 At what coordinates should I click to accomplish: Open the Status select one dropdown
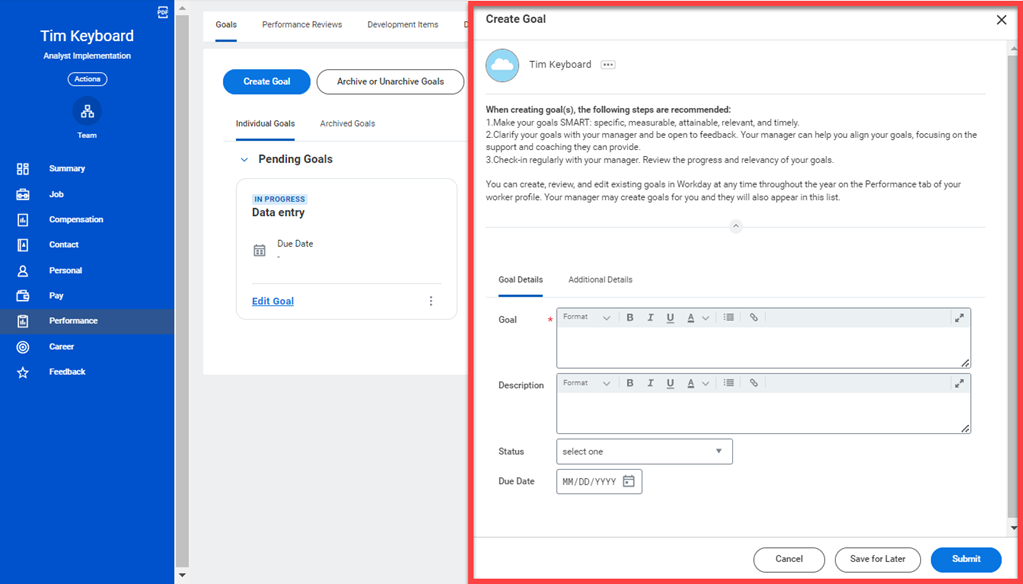point(644,452)
